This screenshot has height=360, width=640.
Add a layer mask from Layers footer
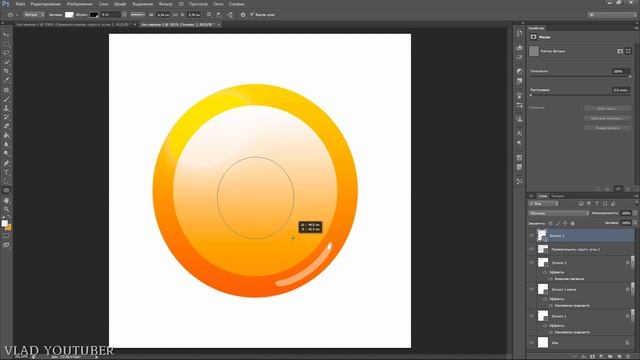593,357
